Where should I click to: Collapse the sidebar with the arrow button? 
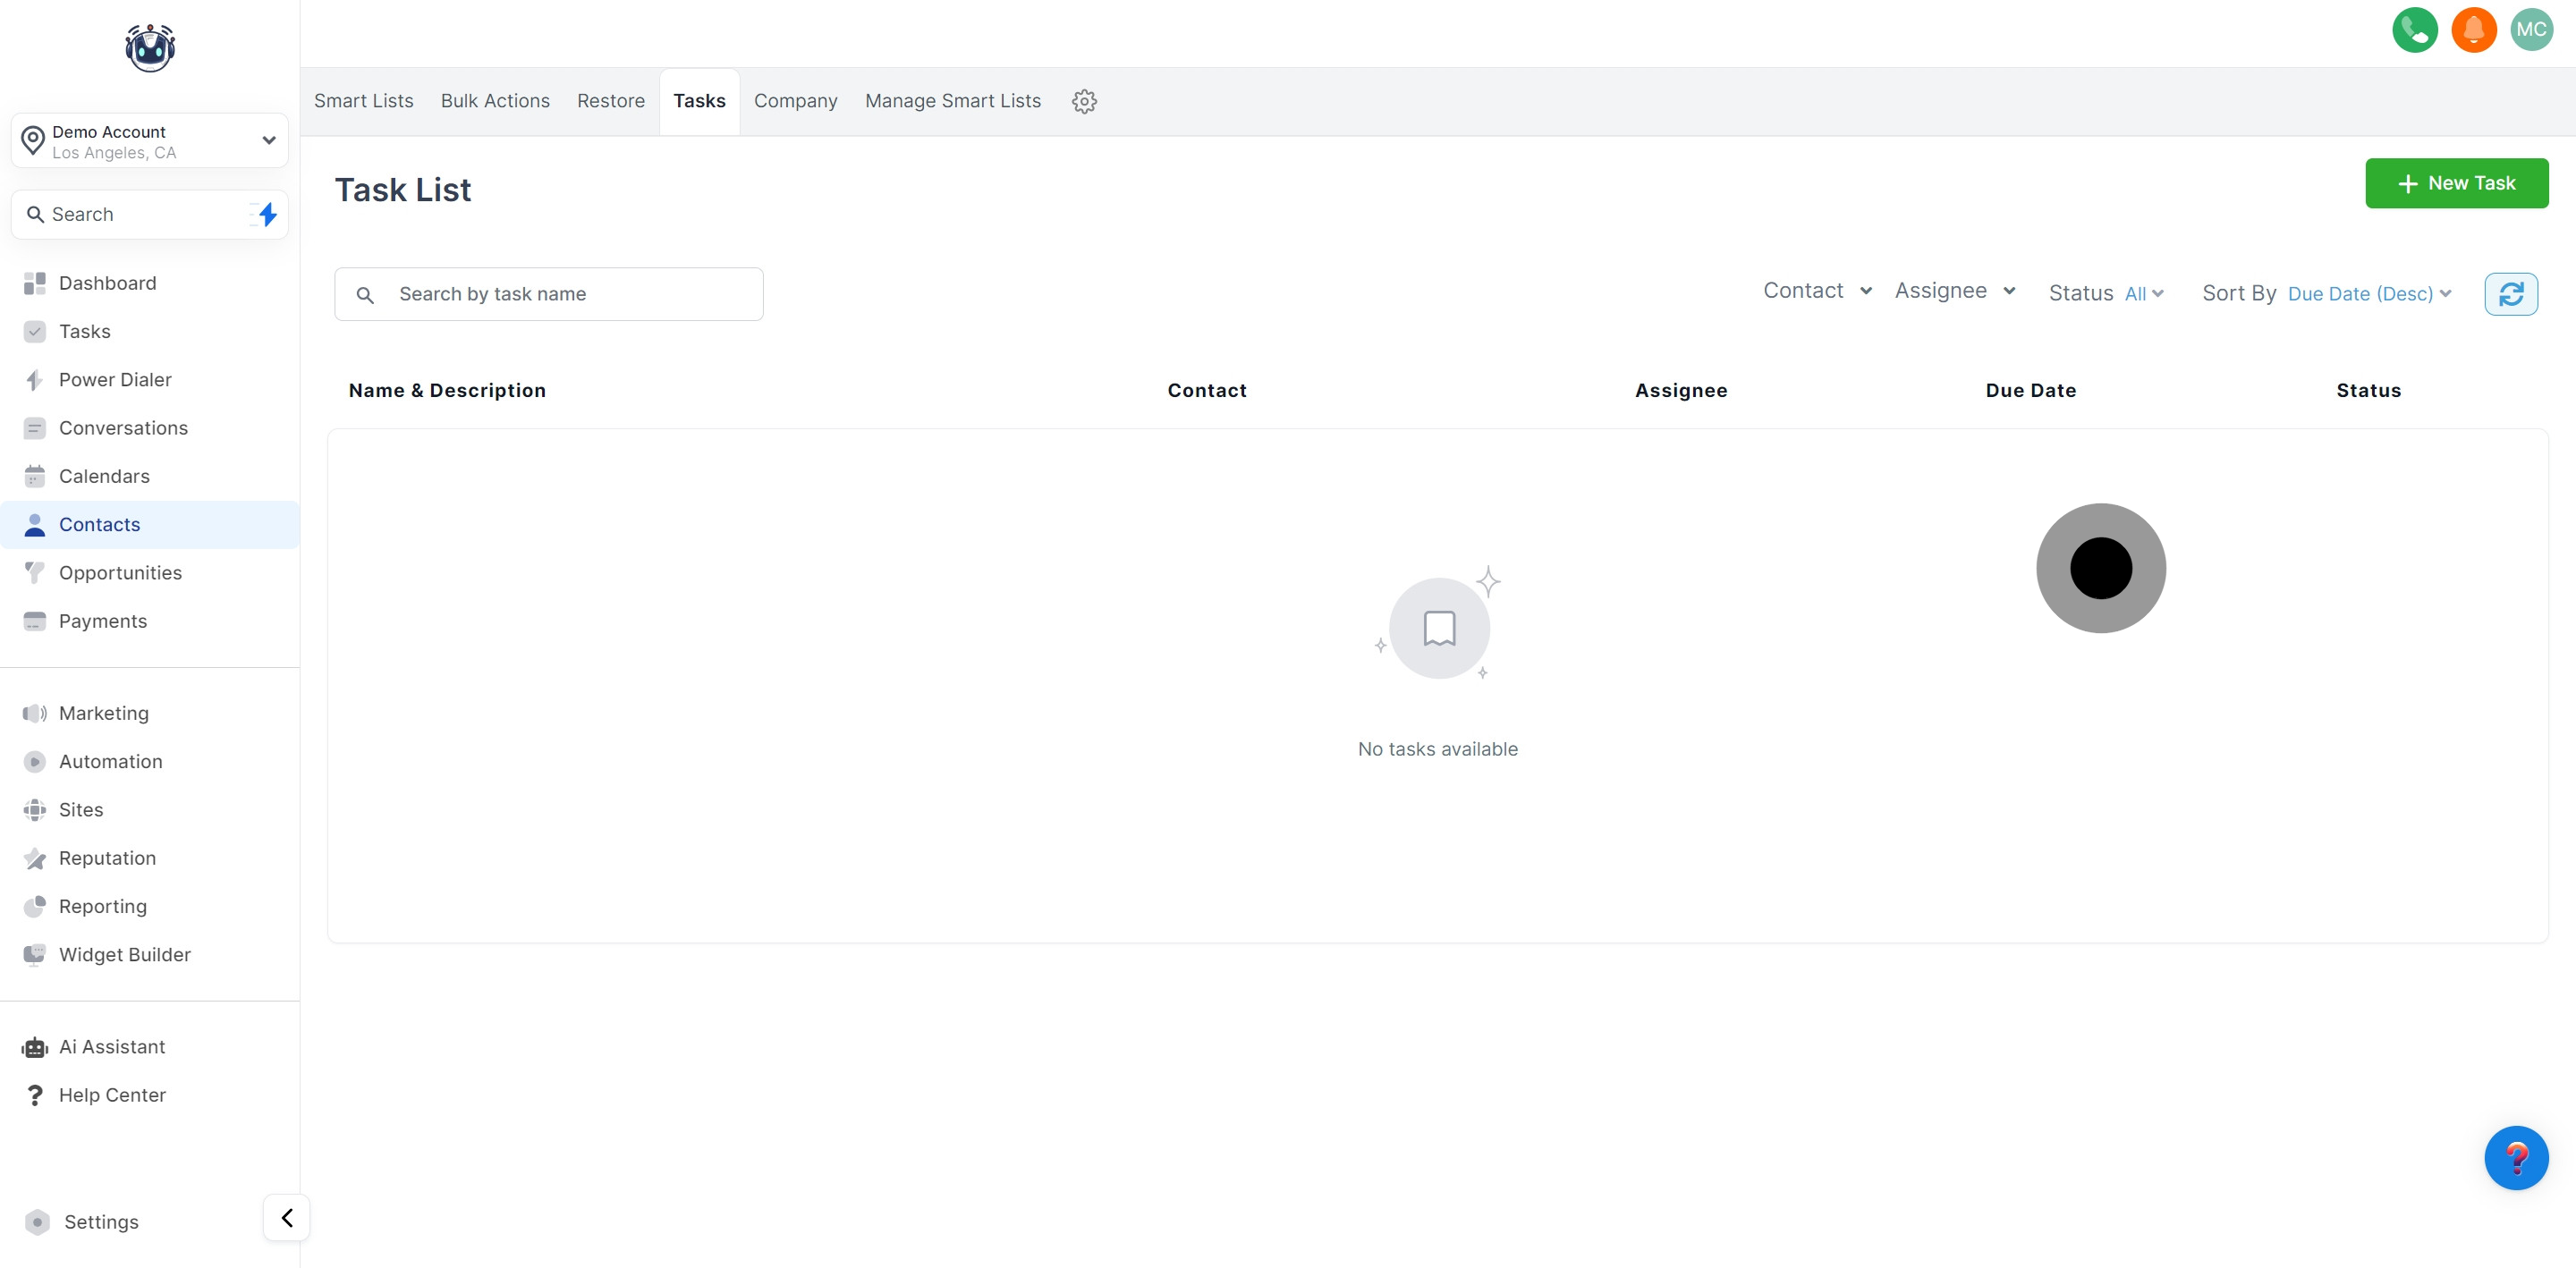287,1217
